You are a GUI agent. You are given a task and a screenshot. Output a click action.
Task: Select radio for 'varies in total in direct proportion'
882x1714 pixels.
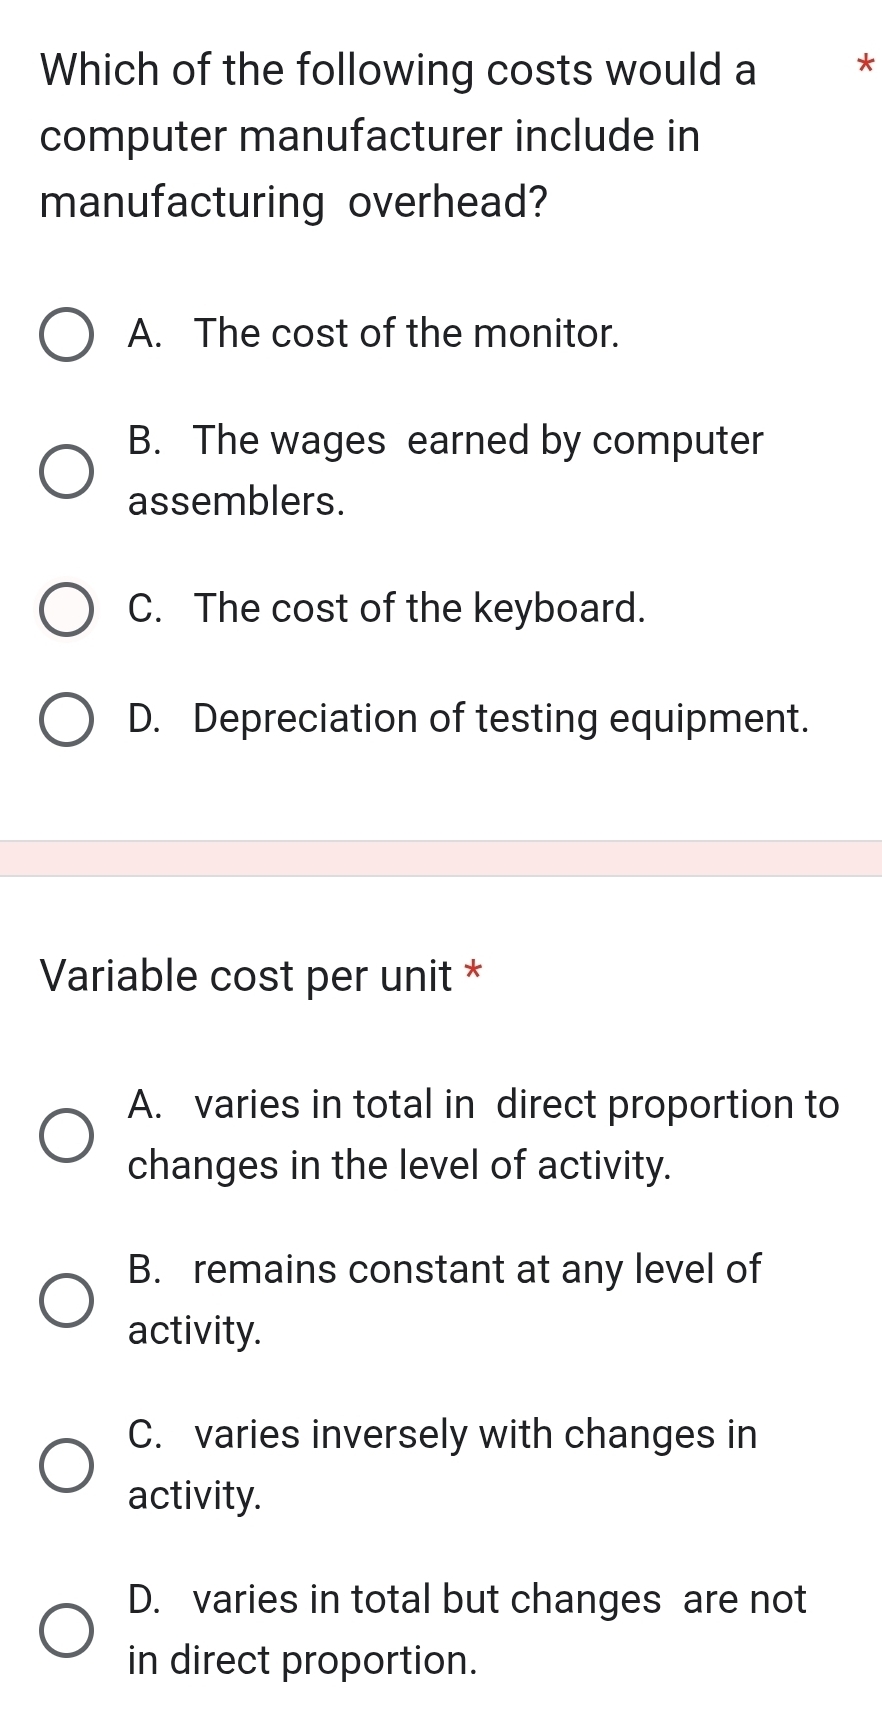coord(67,1136)
